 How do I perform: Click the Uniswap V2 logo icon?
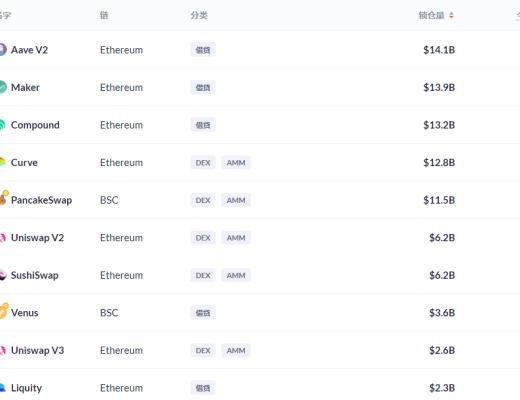tap(3, 238)
